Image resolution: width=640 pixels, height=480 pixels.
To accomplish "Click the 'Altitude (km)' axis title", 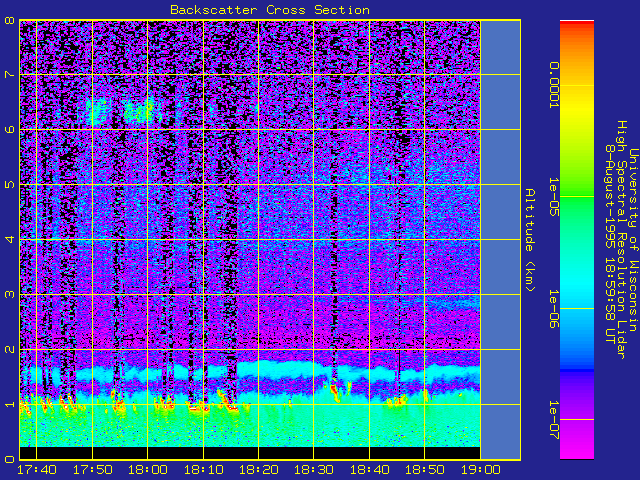I will coord(529,240).
